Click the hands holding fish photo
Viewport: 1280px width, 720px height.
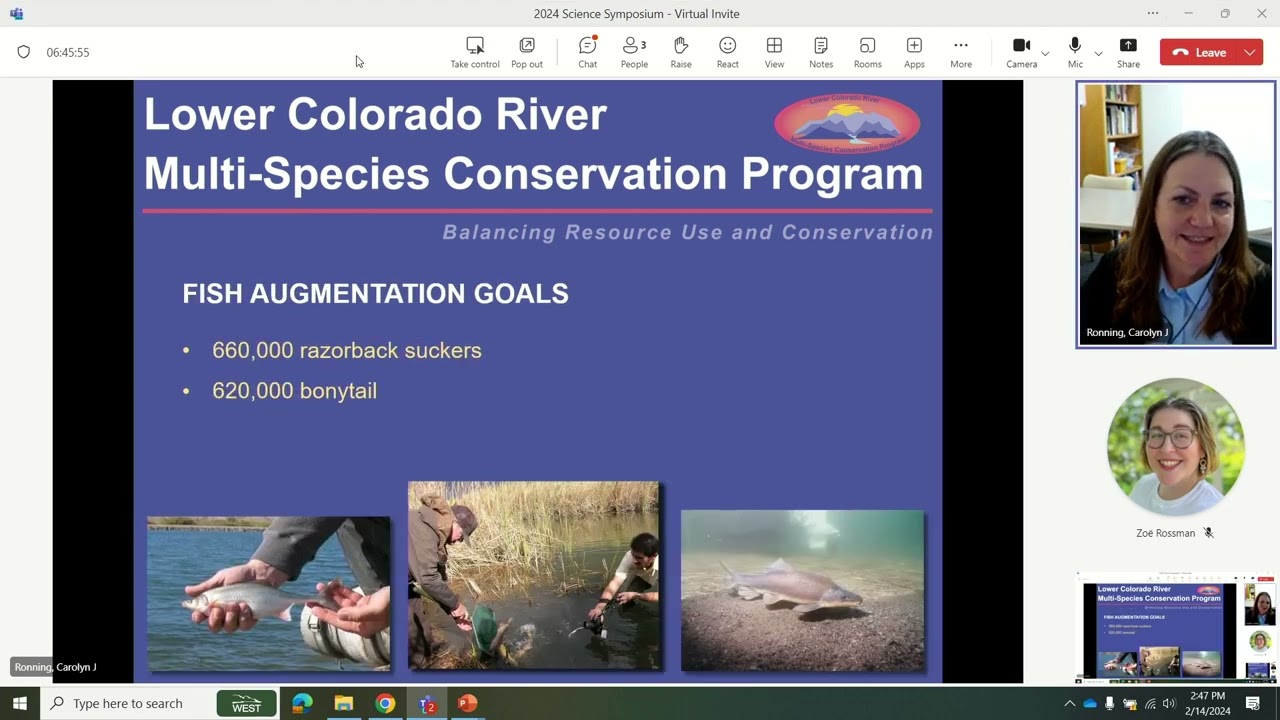[268, 593]
